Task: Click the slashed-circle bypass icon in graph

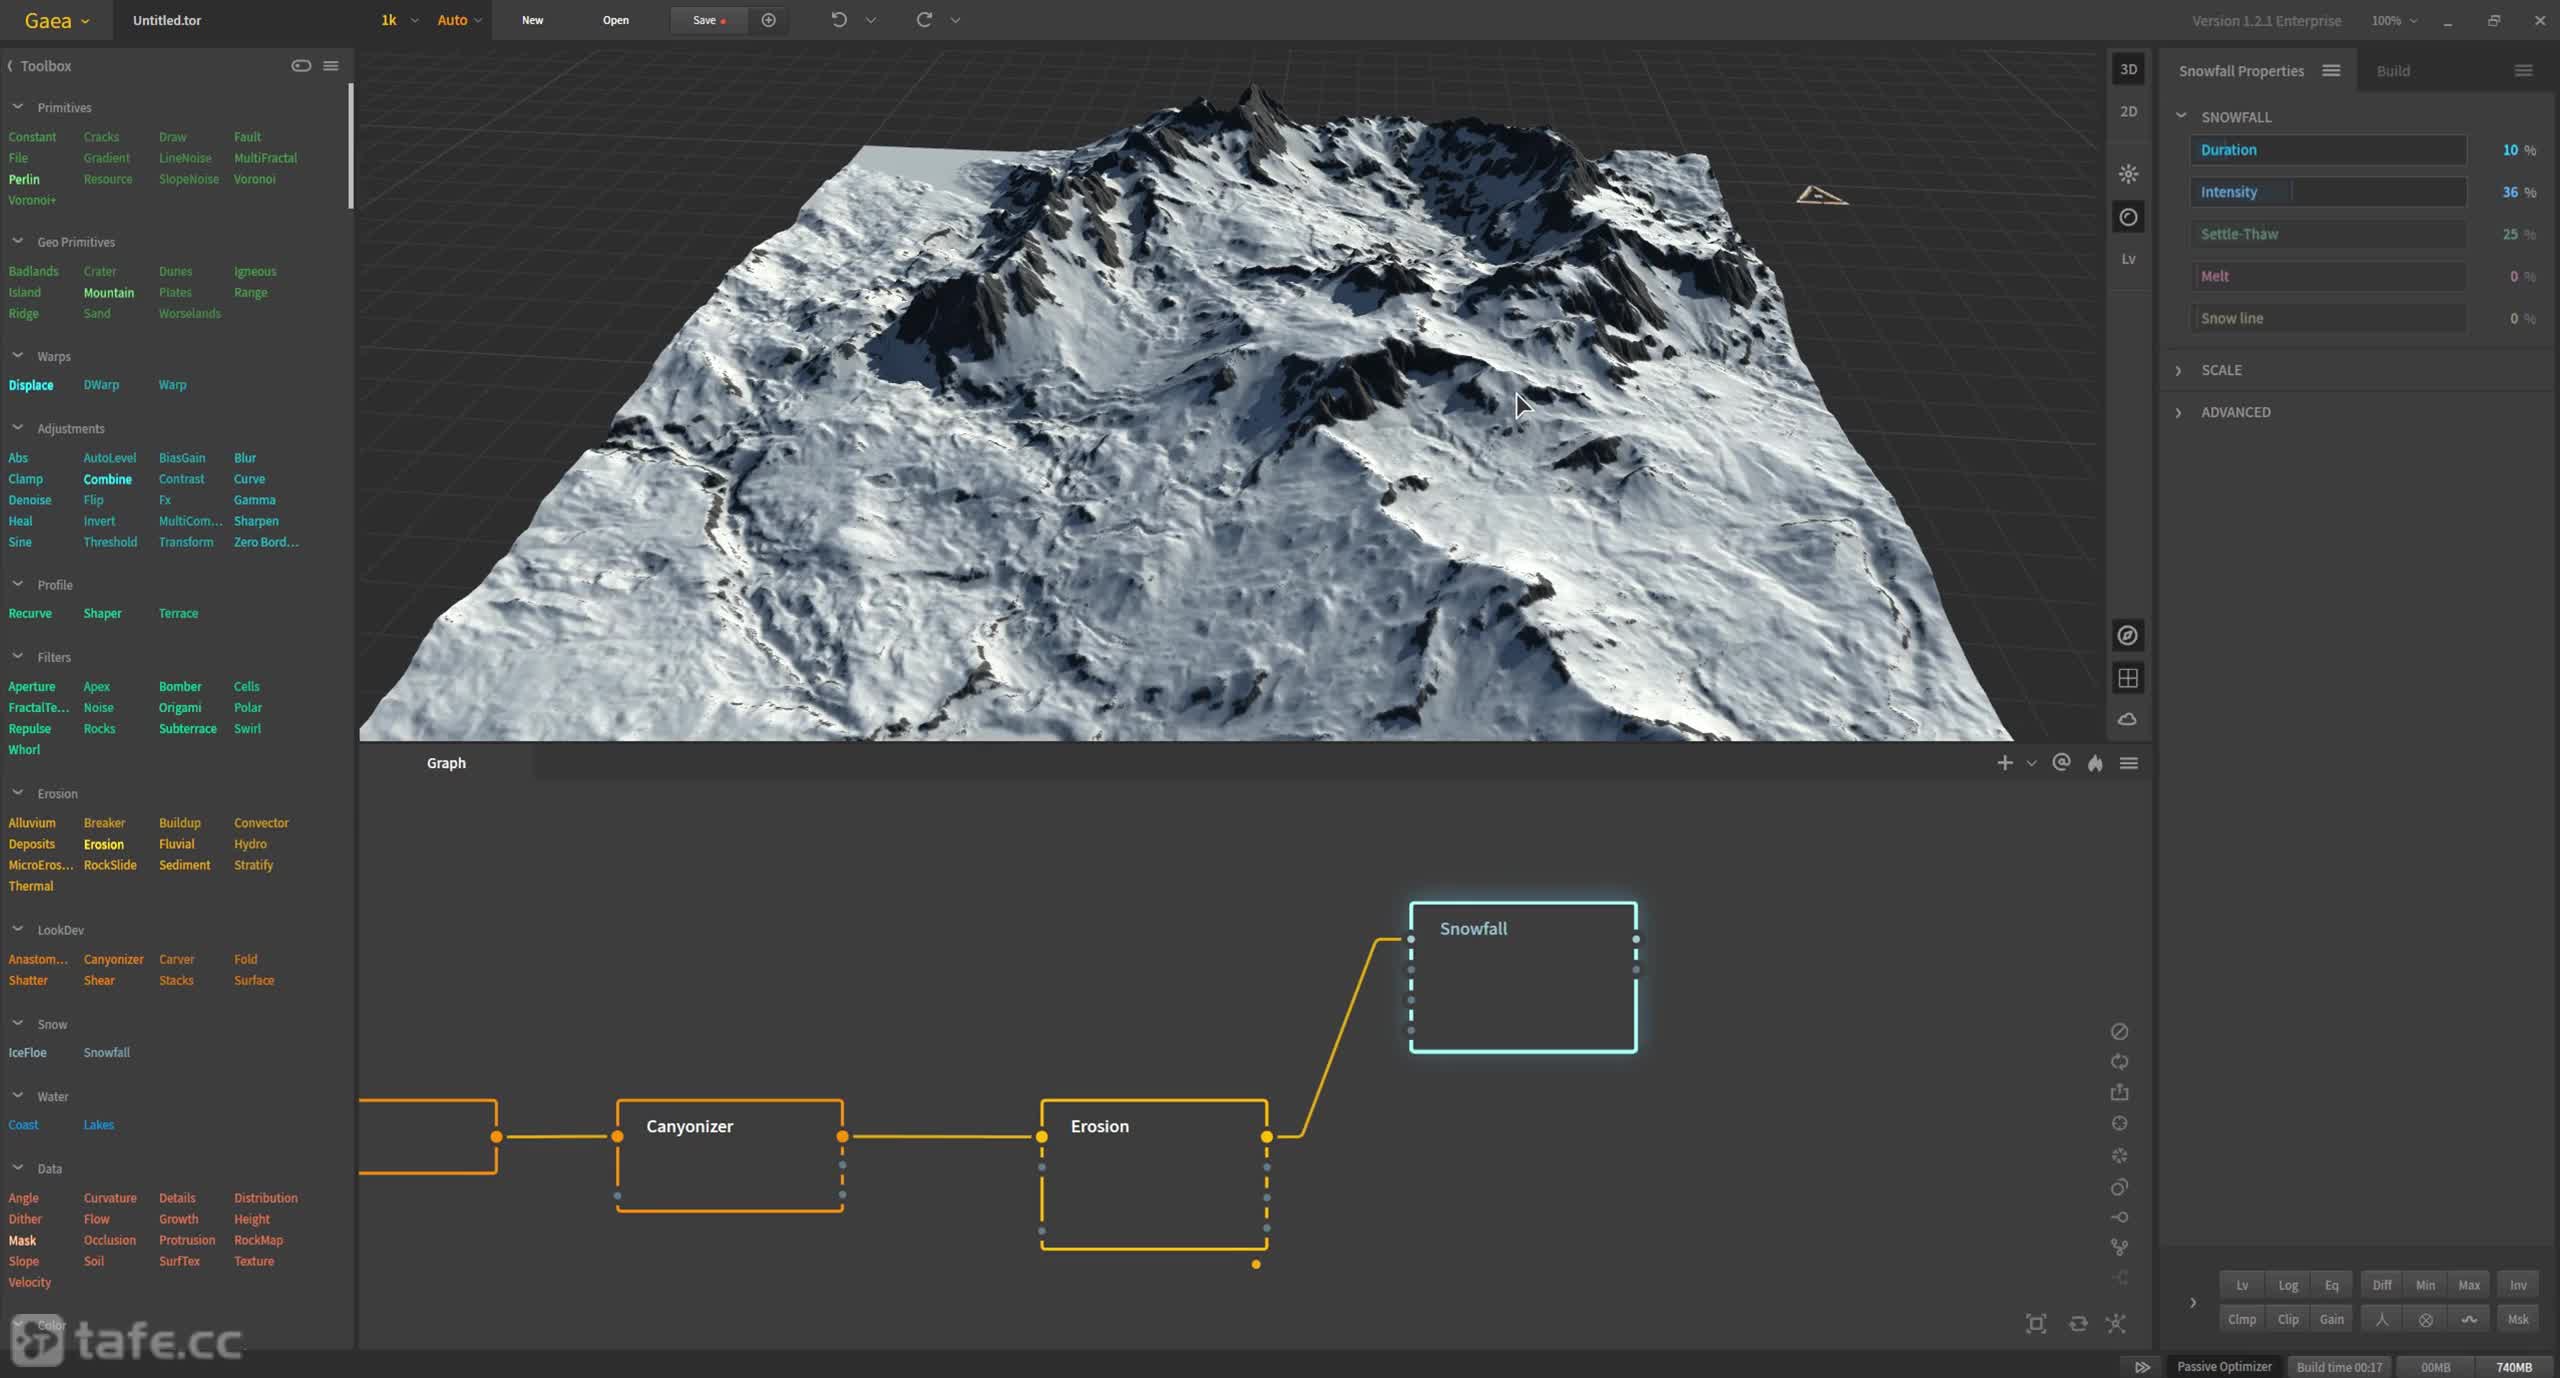Action: coord(2119,1031)
